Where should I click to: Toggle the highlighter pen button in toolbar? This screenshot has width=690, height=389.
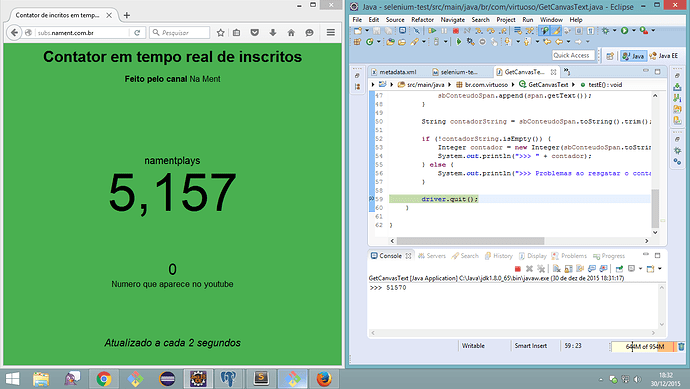(x=556, y=31)
